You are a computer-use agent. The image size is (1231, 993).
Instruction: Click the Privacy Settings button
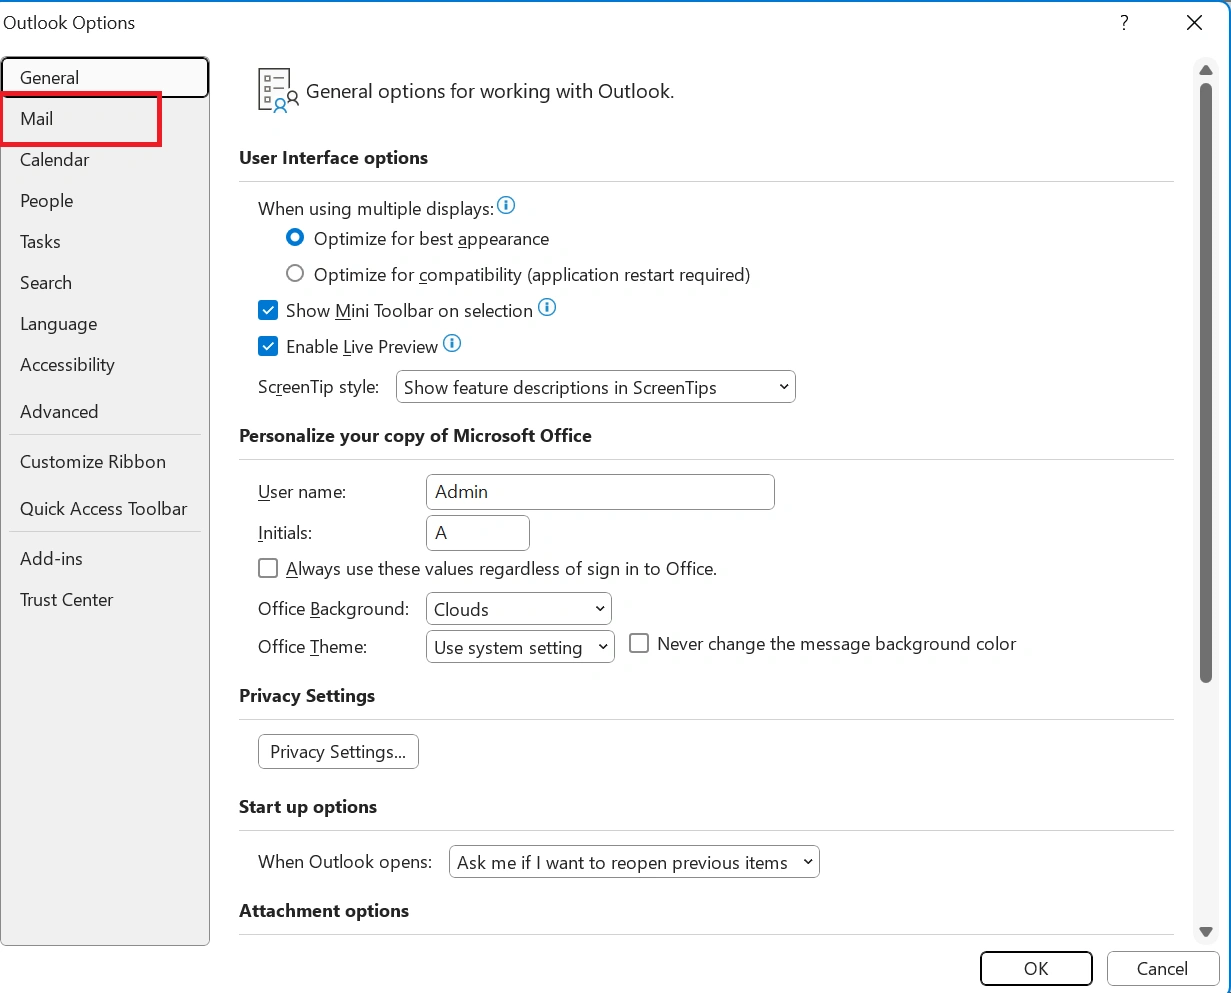coord(338,752)
